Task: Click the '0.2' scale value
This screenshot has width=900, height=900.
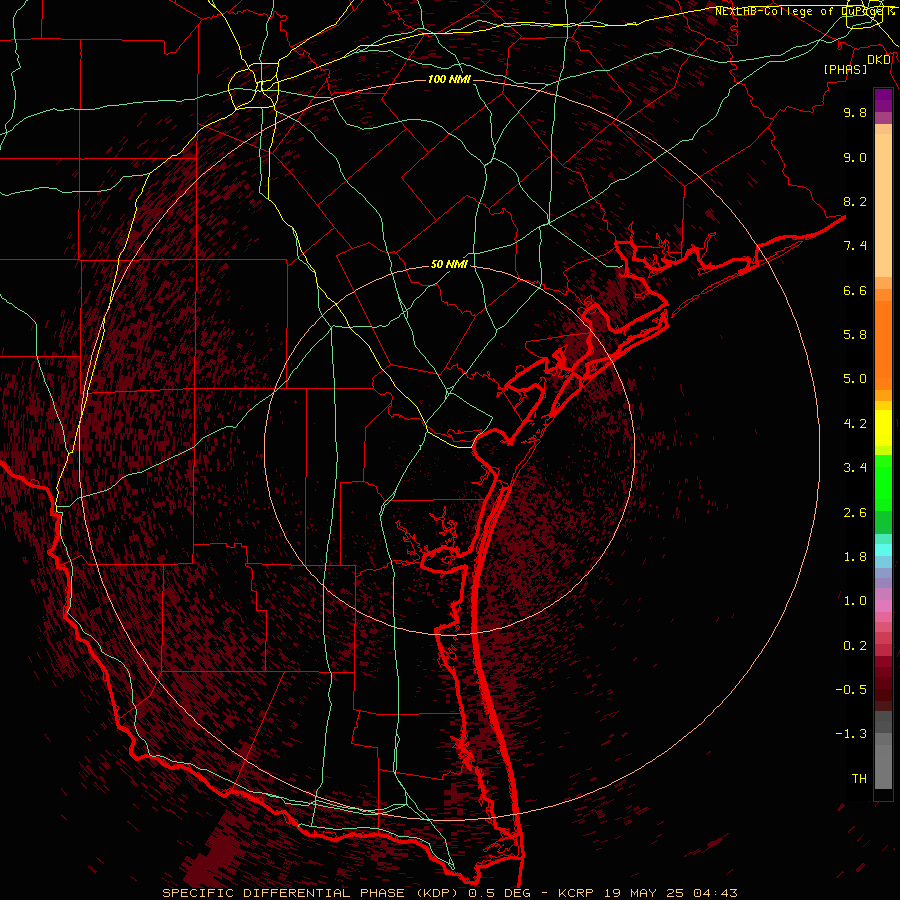Action: click(x=855, y=646)
